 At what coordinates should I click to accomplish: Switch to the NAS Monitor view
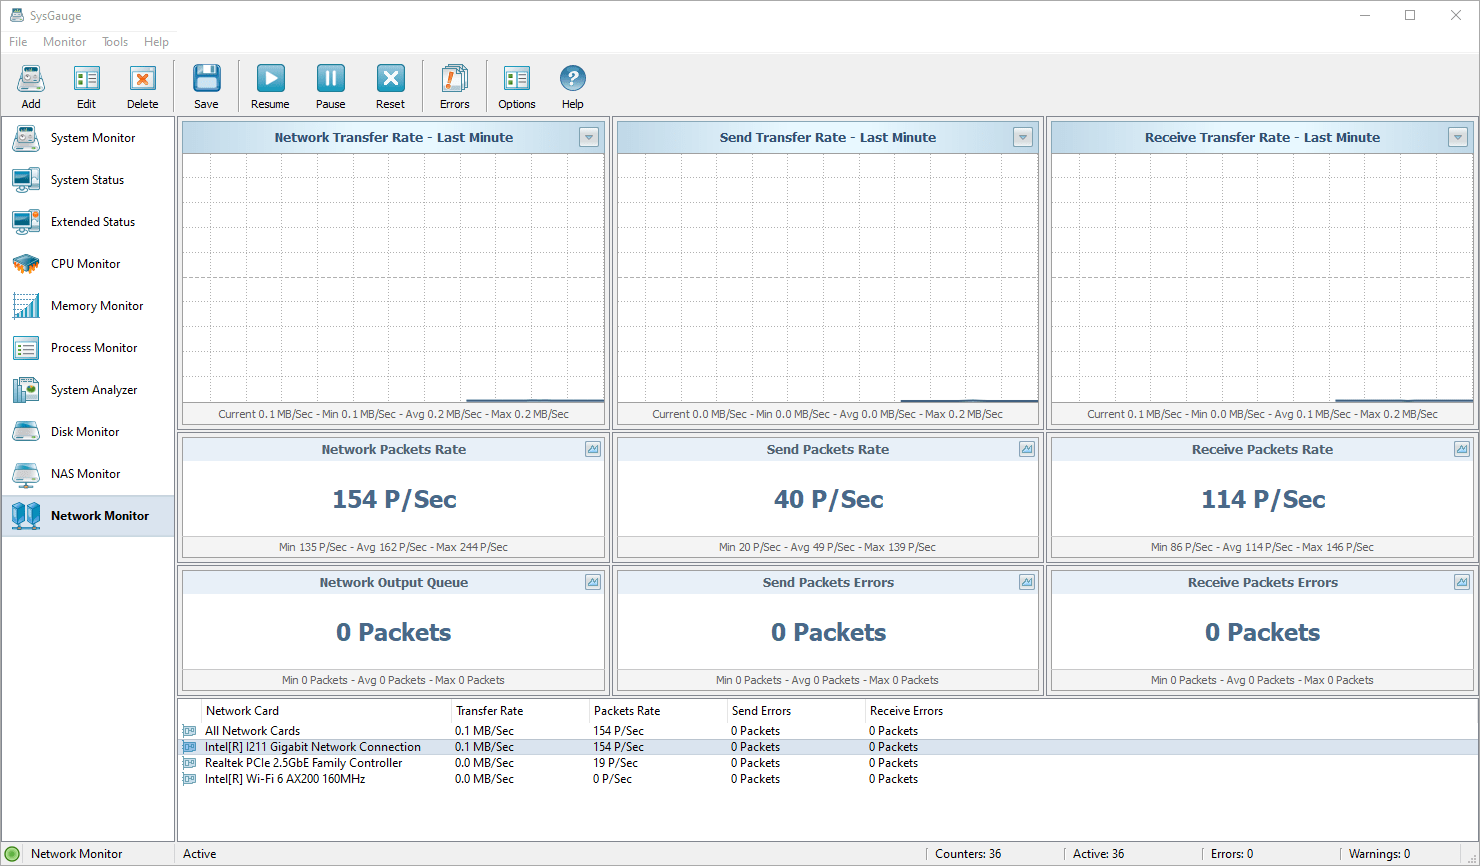click(86, 474)
